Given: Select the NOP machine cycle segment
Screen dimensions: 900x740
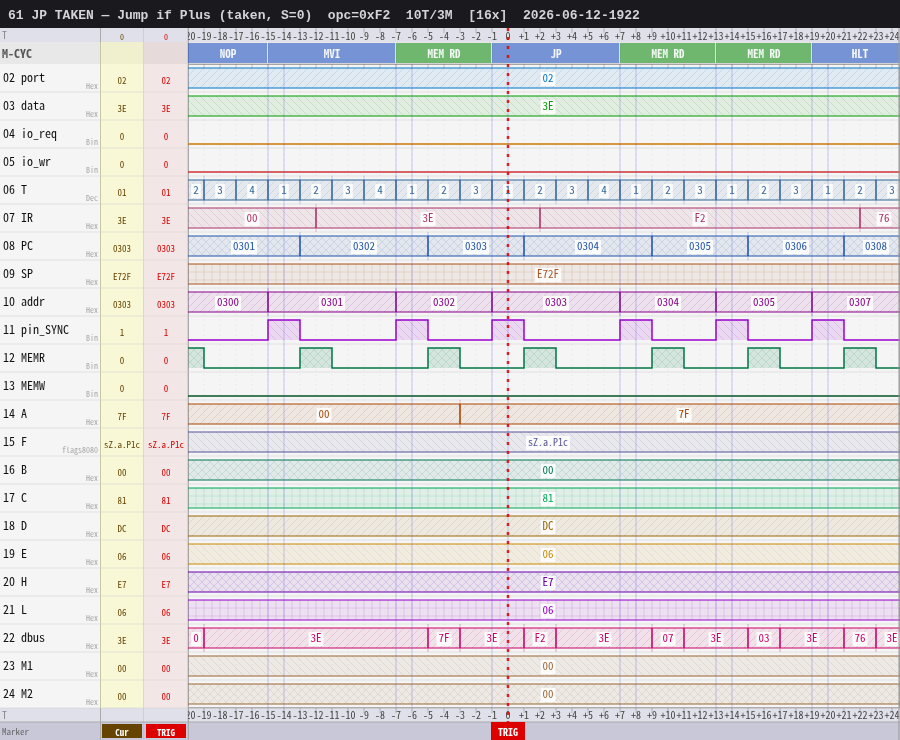Looking at the screenshot, I should 228,53.
